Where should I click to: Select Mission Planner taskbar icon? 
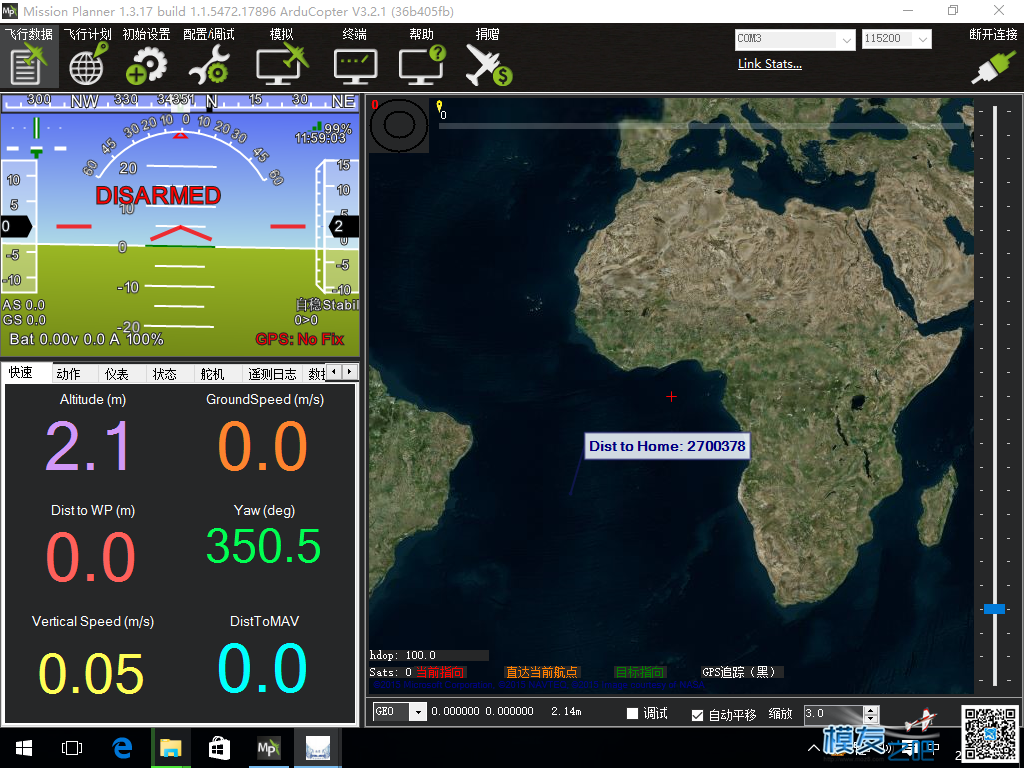click(268, 748)
